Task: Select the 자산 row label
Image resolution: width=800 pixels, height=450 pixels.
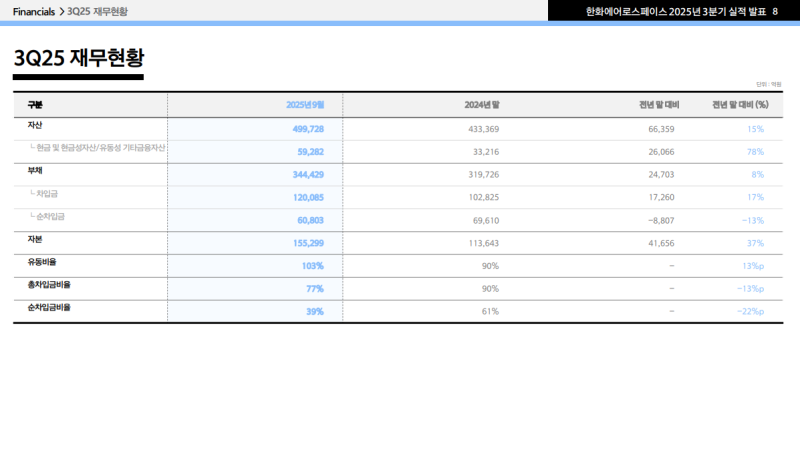Action: [x=35, y=125]
